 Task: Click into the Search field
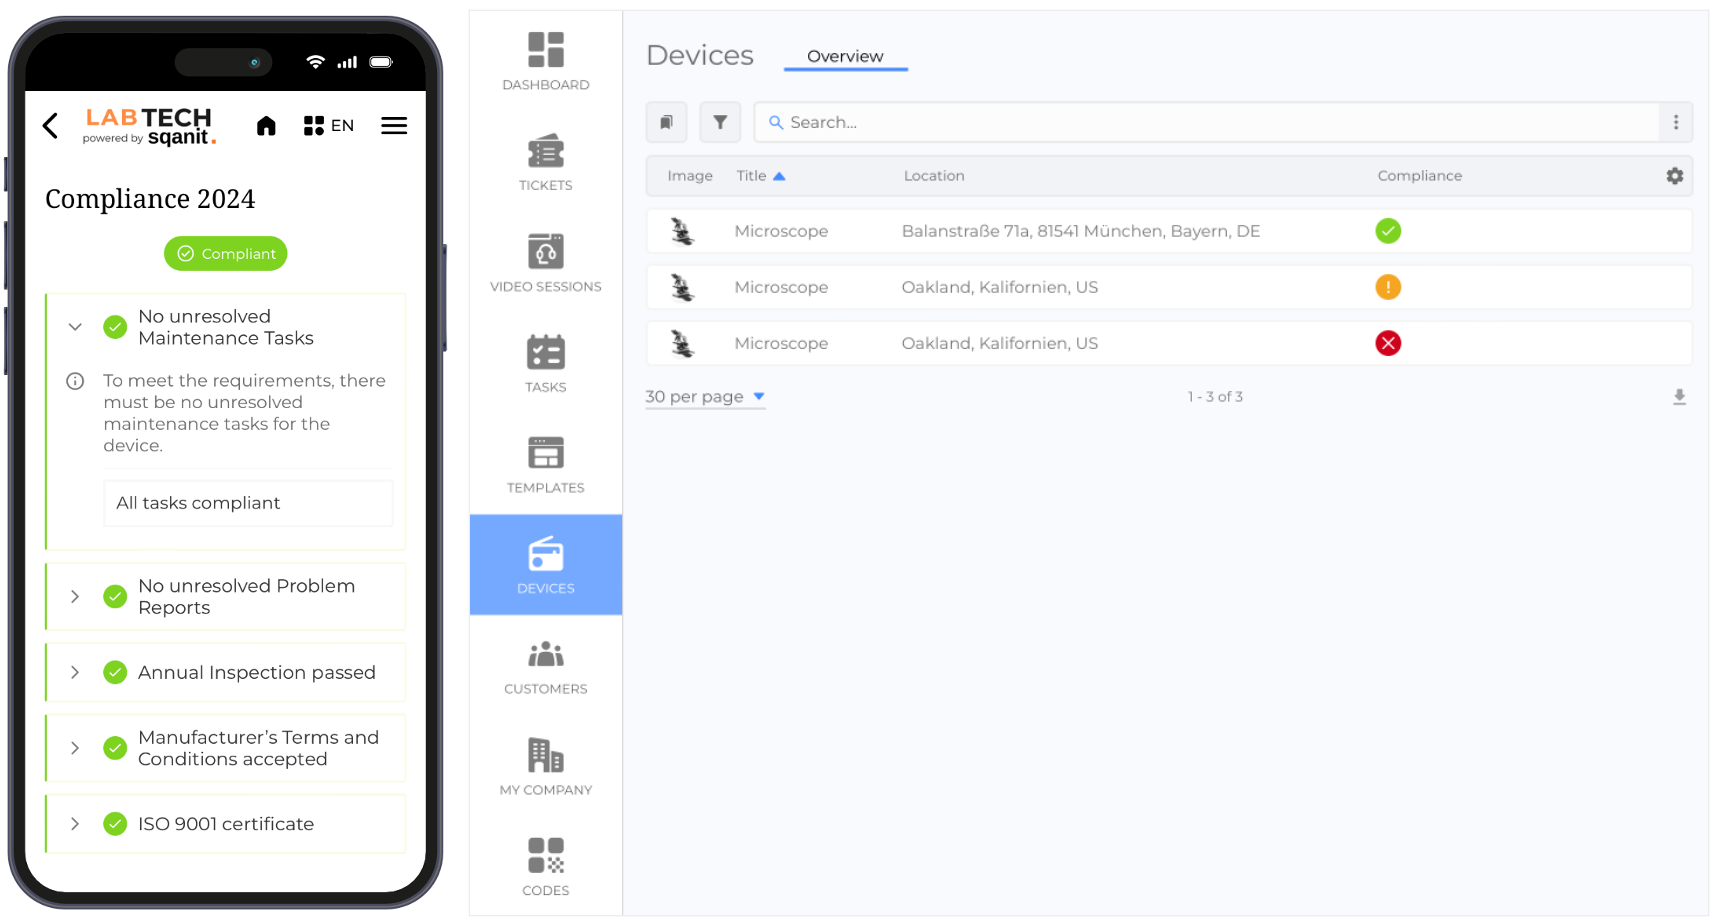click(1206, 122)
